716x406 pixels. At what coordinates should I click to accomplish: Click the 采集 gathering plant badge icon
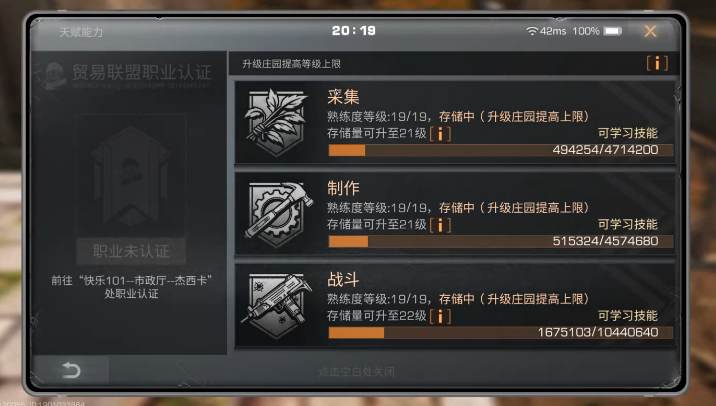tap(275, 122)
